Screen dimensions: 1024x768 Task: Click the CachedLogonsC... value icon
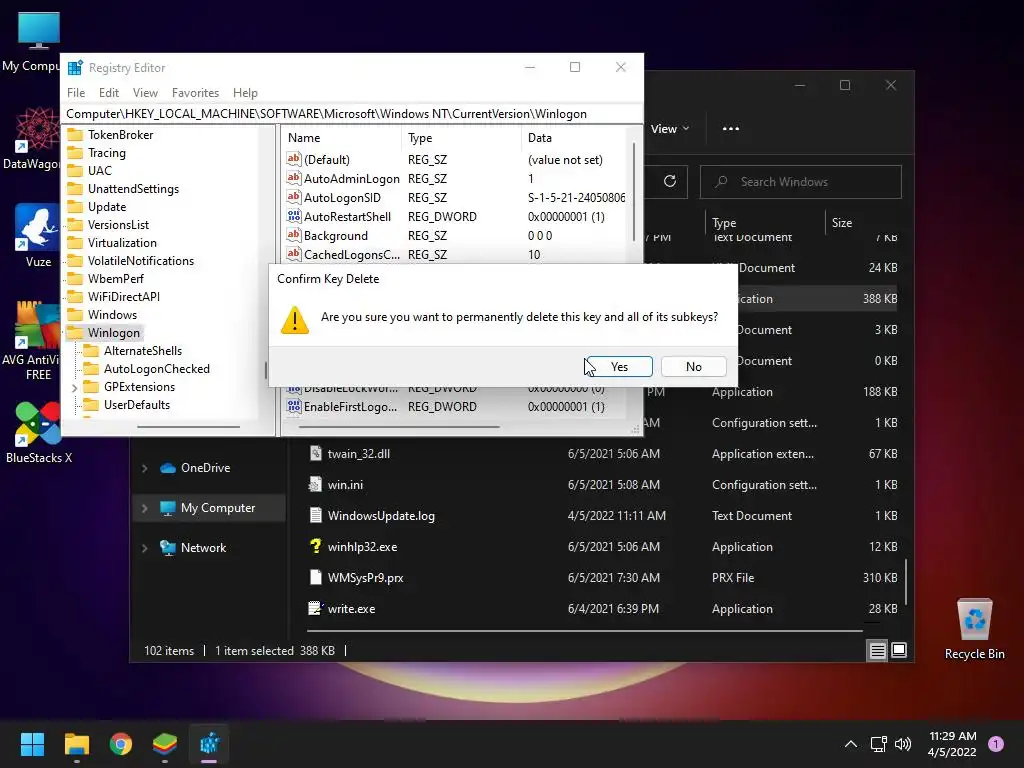pyautogui.click(x=294, y=254)
